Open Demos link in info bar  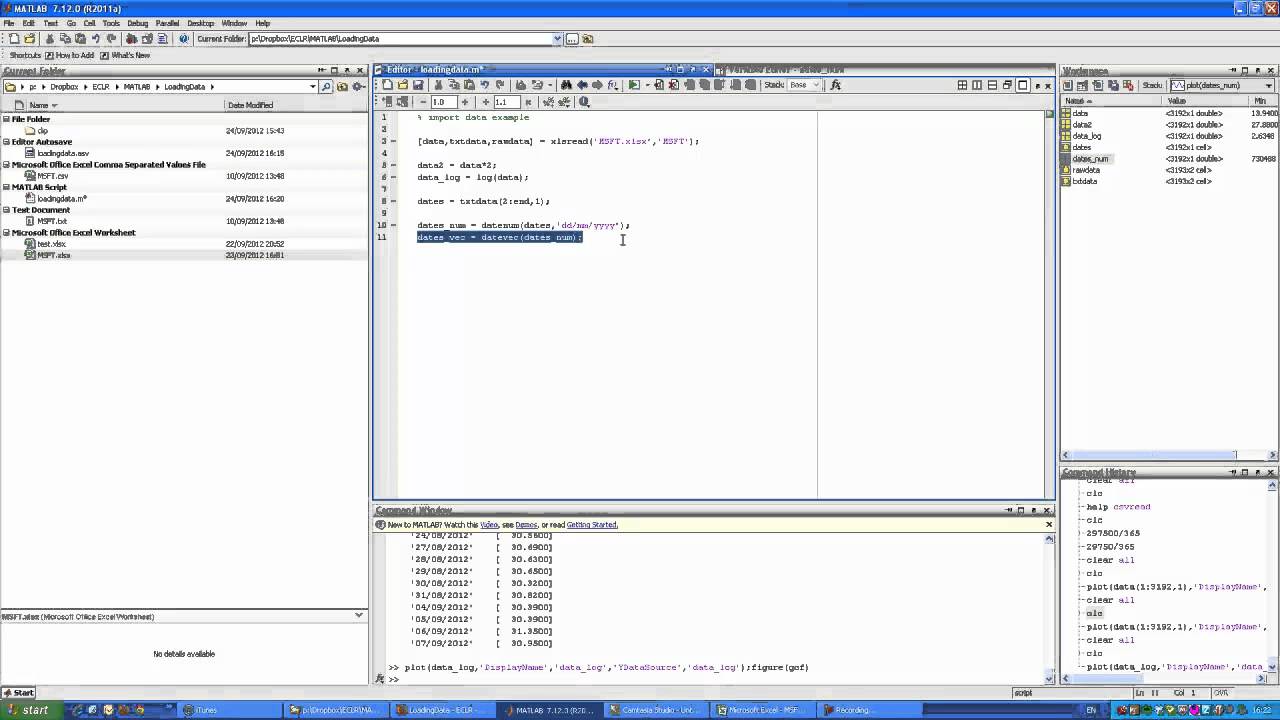526,525
